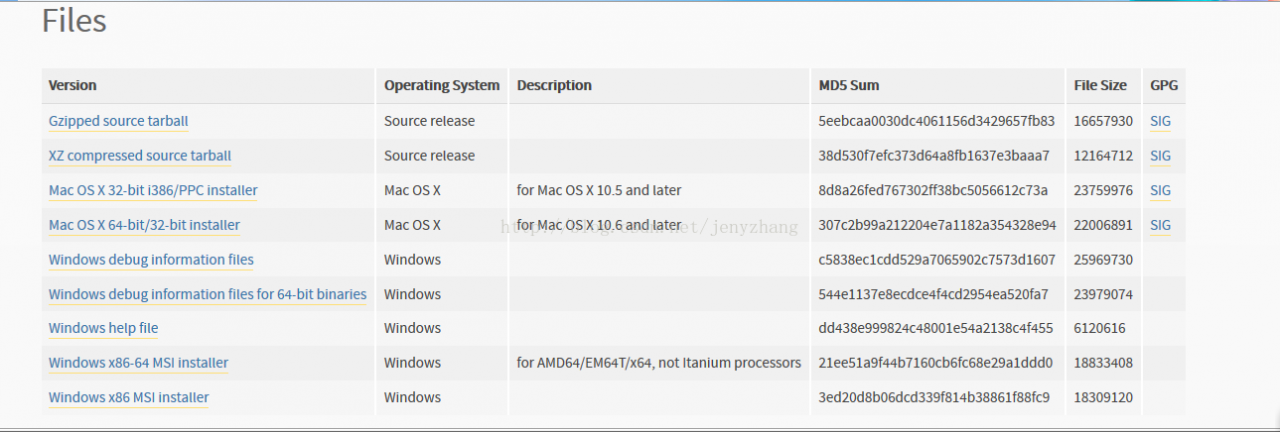Click the Operating System column header
Viewport: 1280px width, 432px height.
point(441,86)
